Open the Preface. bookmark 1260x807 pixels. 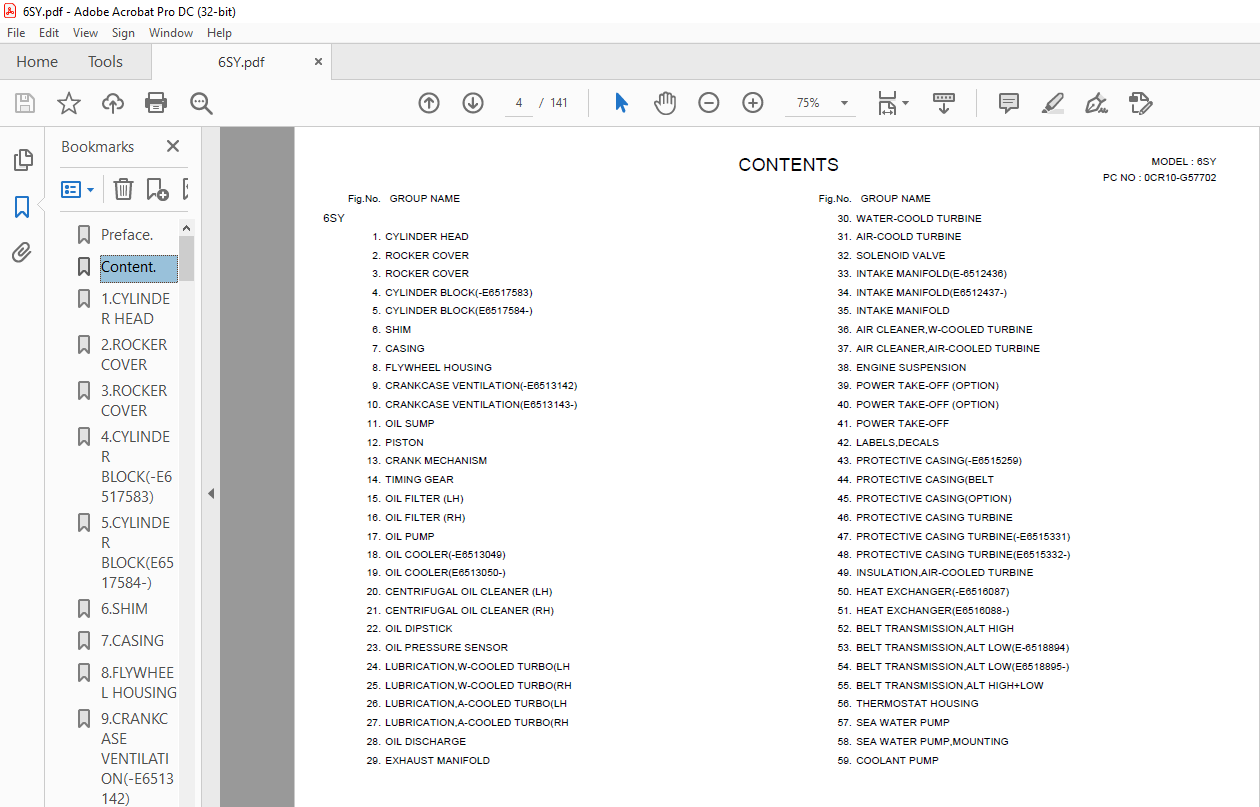pyautogui.click(x=127, y=235)
